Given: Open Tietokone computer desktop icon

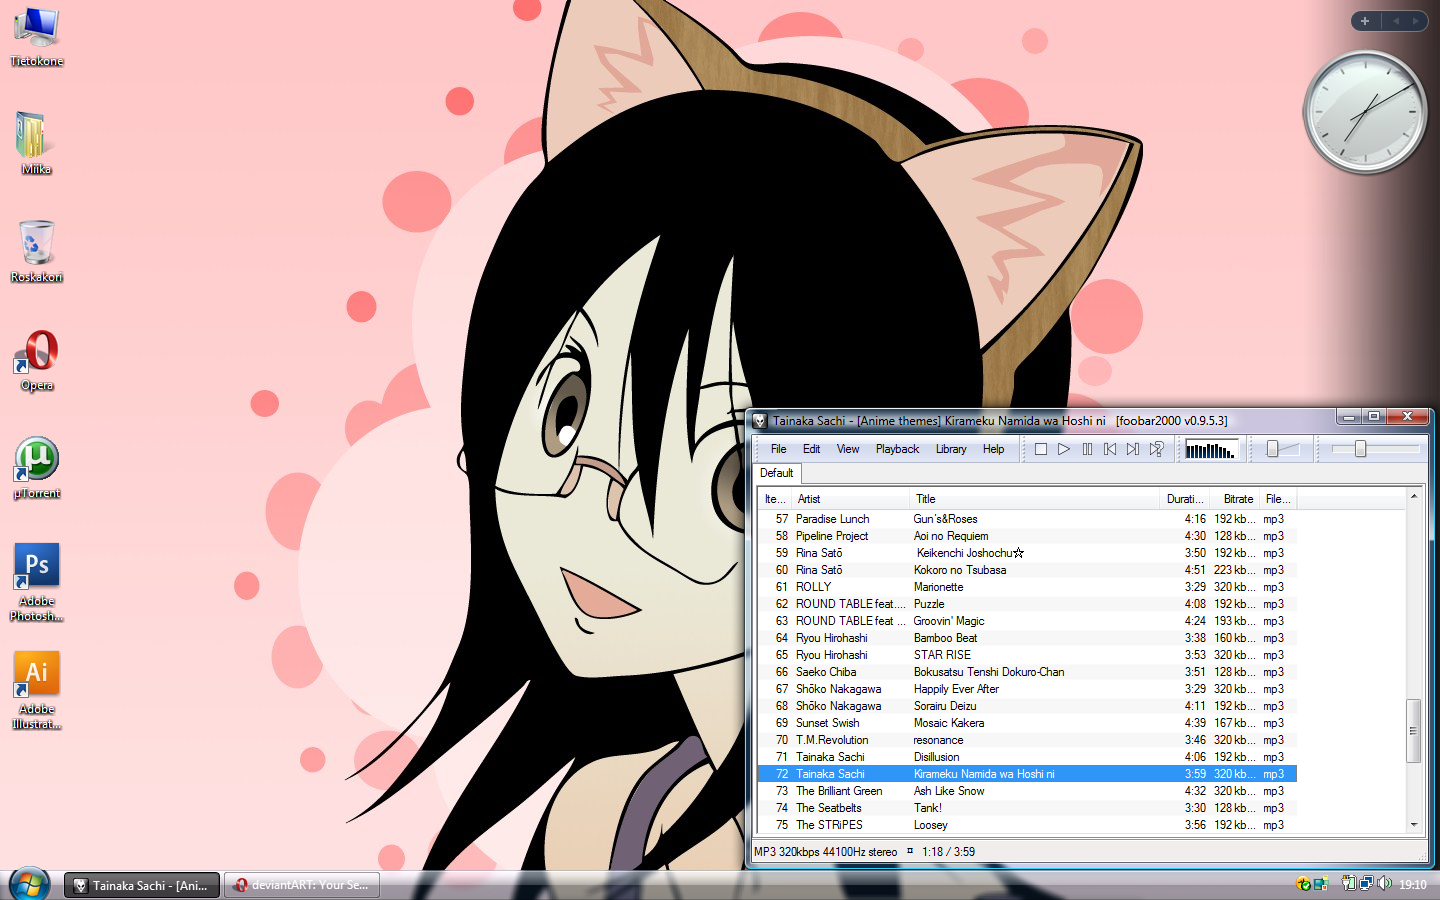Looking at the screenshot, I should pyautogui.click(x=37, y=37).
